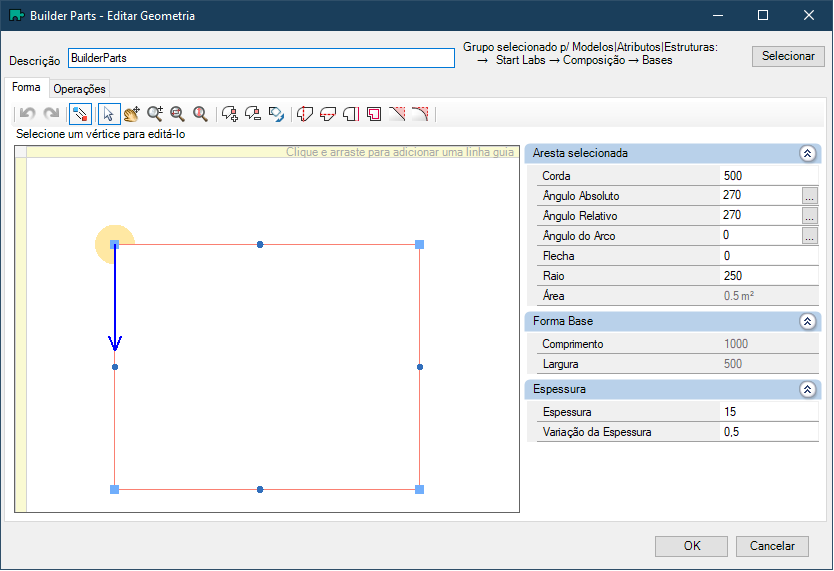The image size is (834, 571).
Task: Click the chamfer corner icon
Action: coord(397,114)
